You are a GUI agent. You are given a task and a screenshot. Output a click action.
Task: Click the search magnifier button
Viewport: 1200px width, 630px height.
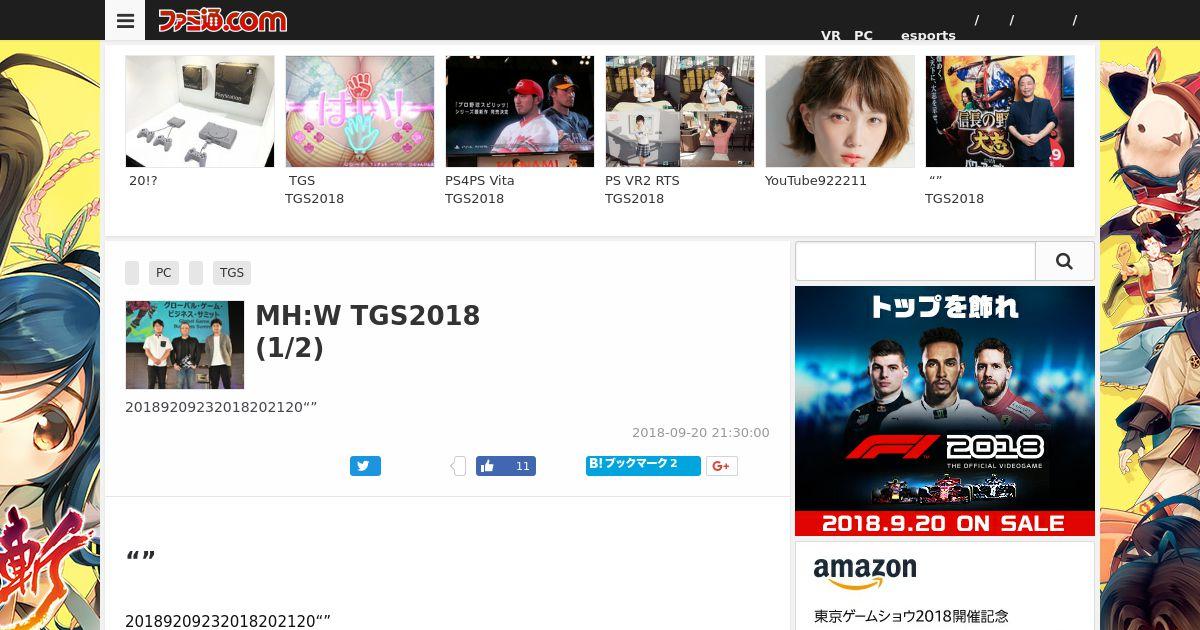pos(1064,261)
